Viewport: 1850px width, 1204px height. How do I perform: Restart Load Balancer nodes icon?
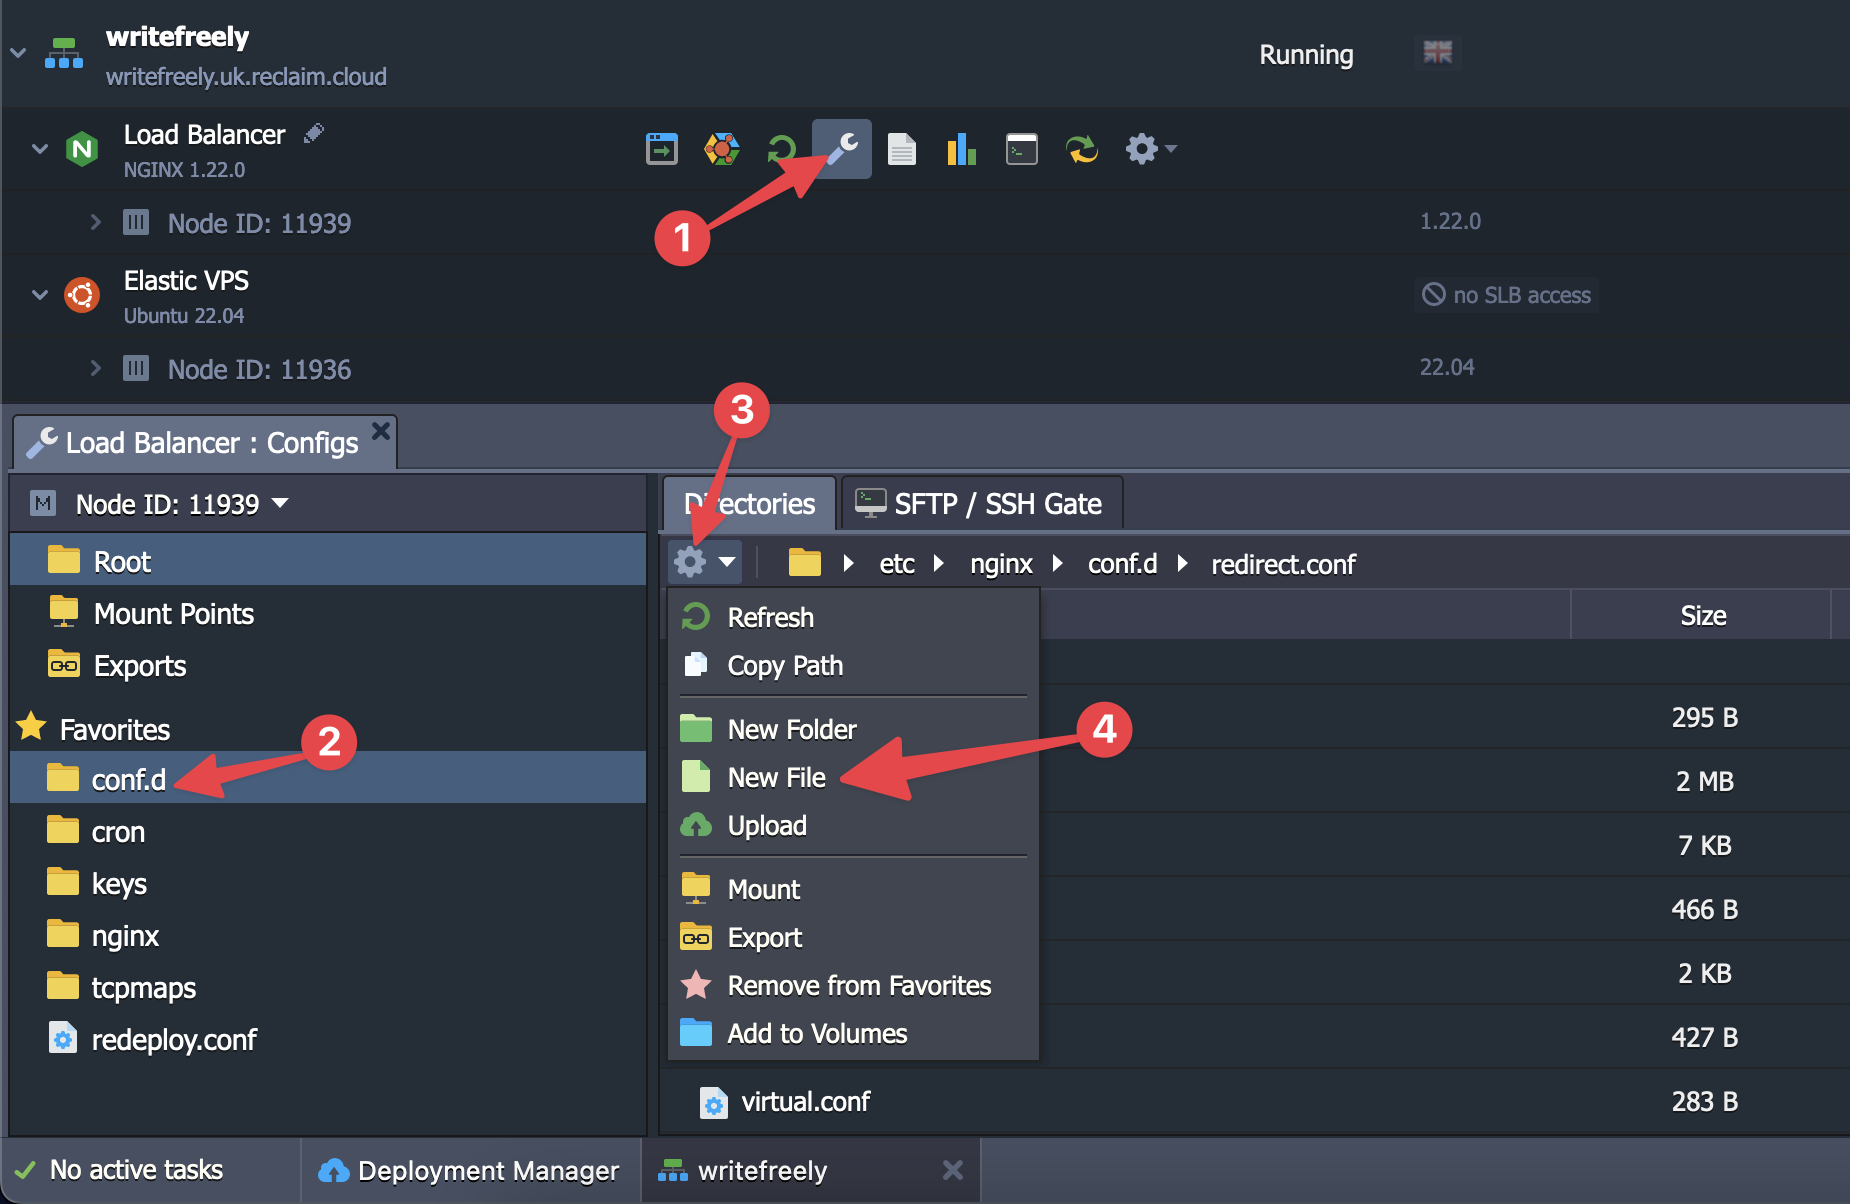[x=781, y=149]
